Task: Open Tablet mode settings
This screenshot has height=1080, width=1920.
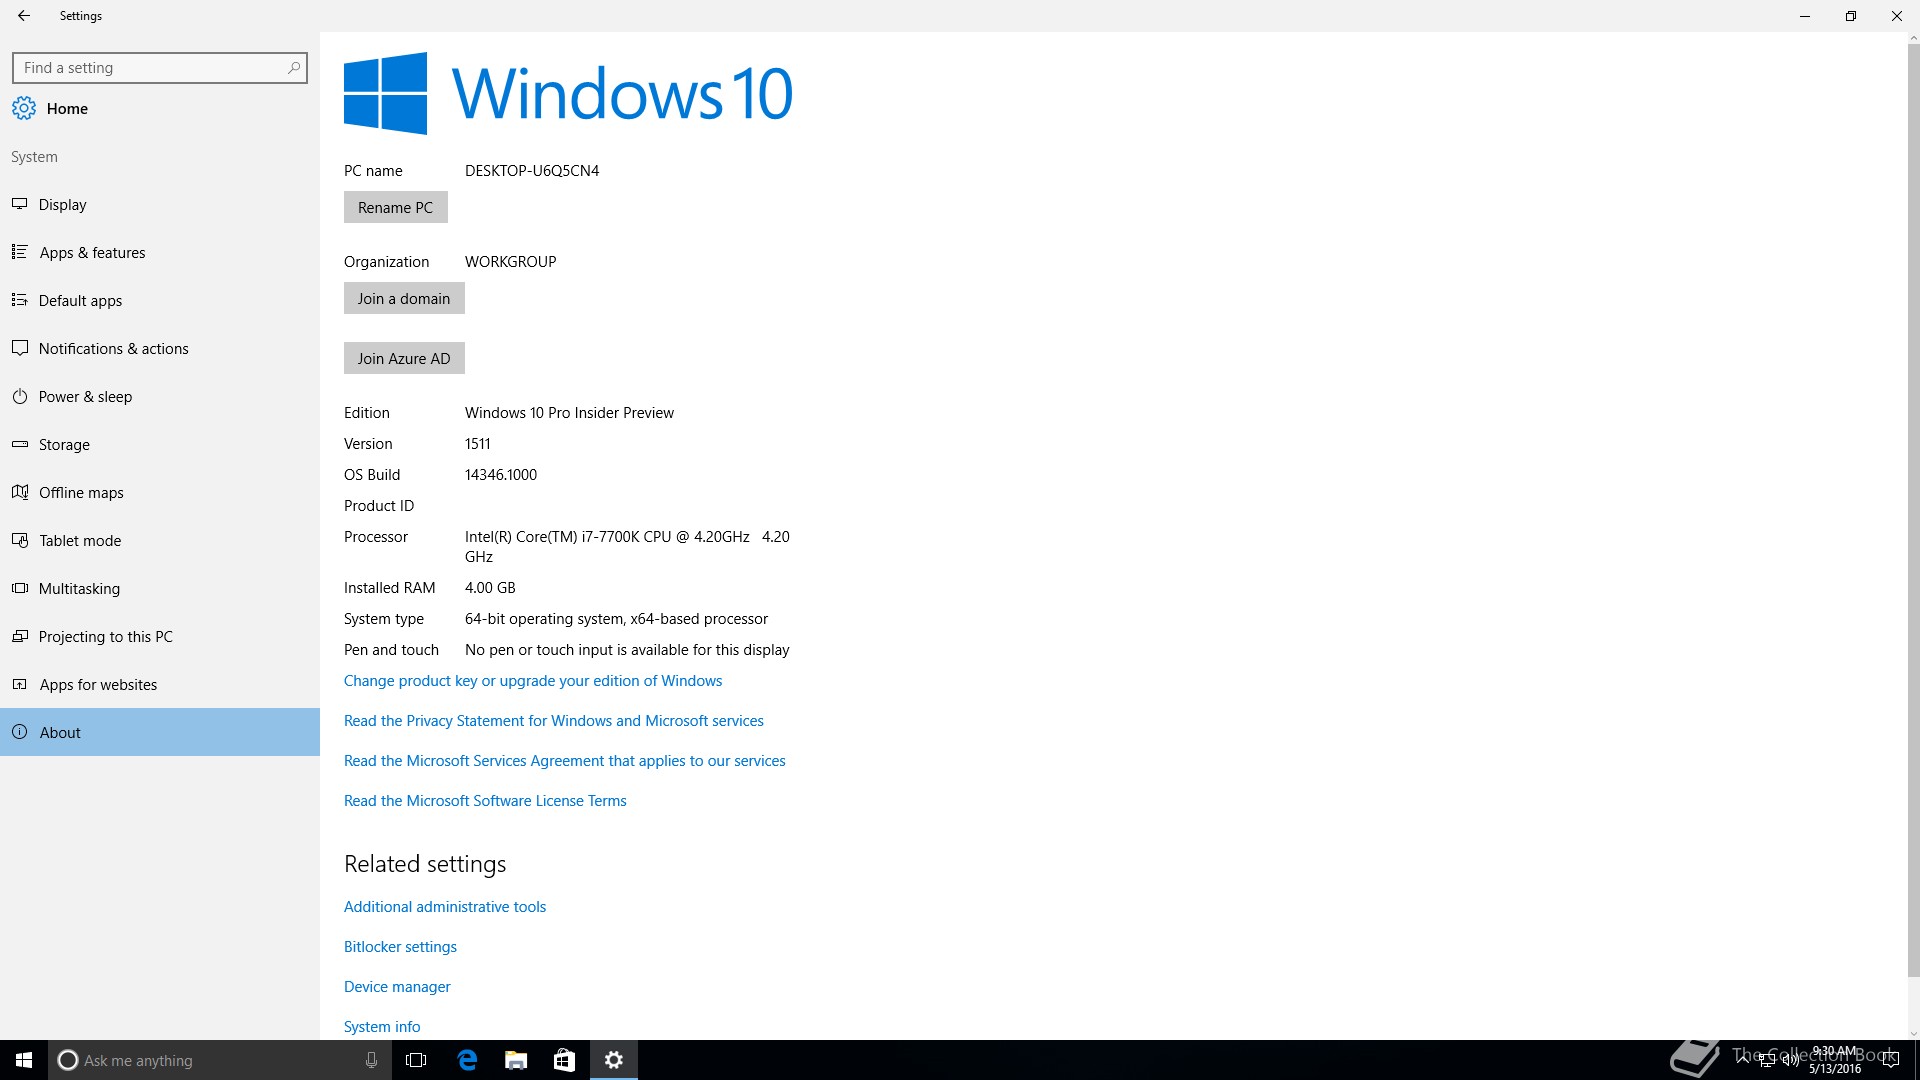Action: pos(160,540)
